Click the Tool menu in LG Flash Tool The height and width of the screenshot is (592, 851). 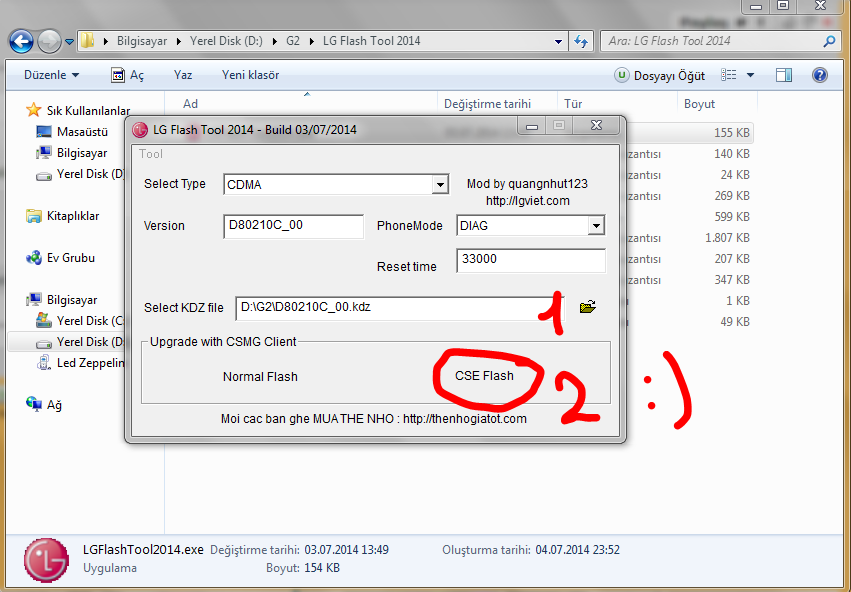coord(150,154)
